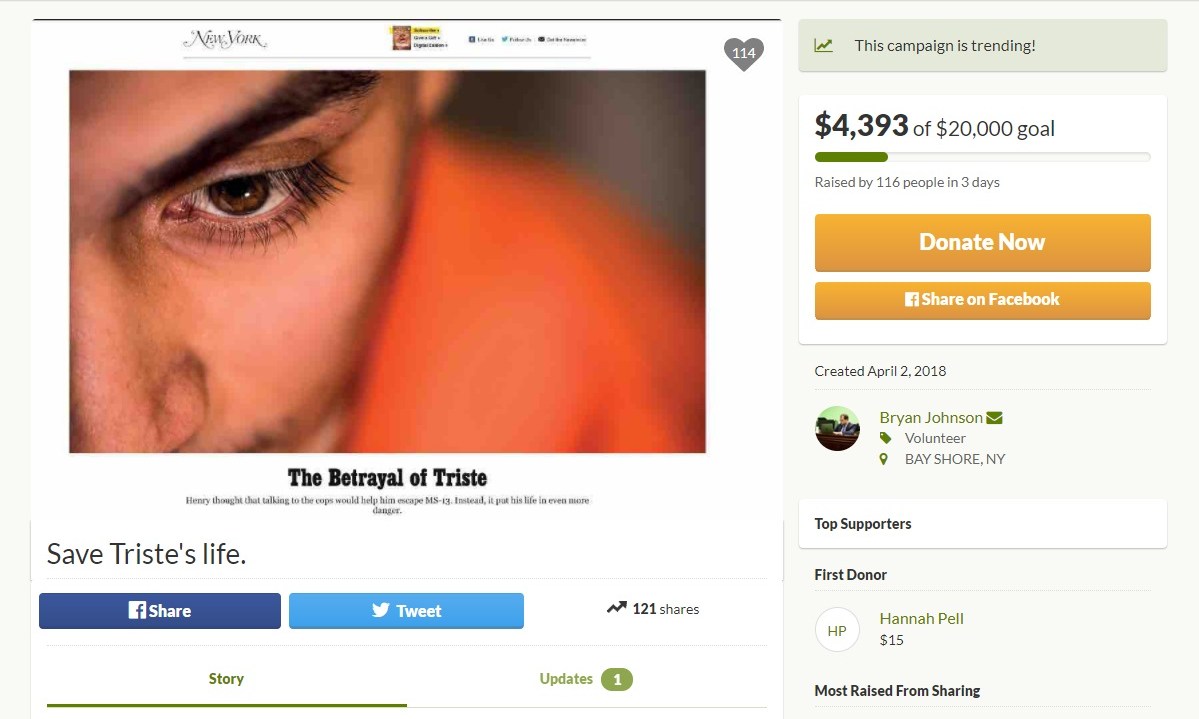Viewport: 1199px width, 719px height.
Task: Click the heart icon showing 114 likes
Action: tap(743, 53)
